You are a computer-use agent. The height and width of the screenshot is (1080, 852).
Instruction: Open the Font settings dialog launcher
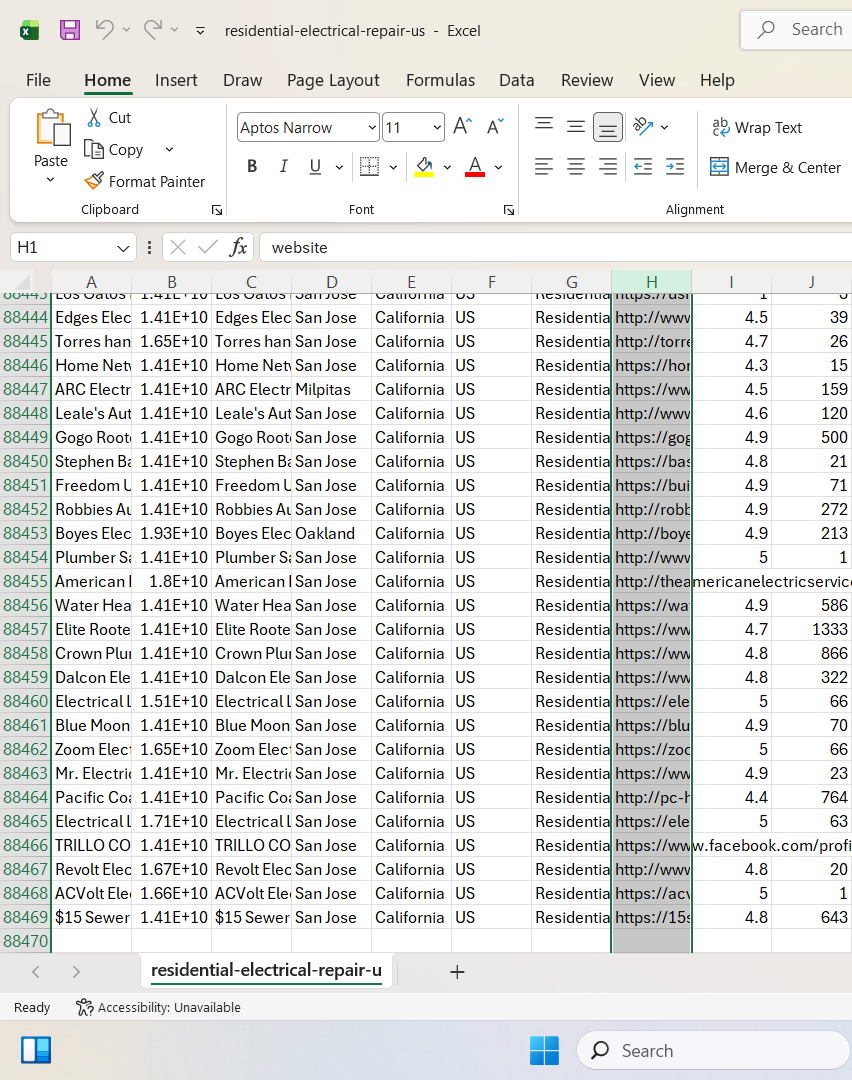(x=509, y=210)
